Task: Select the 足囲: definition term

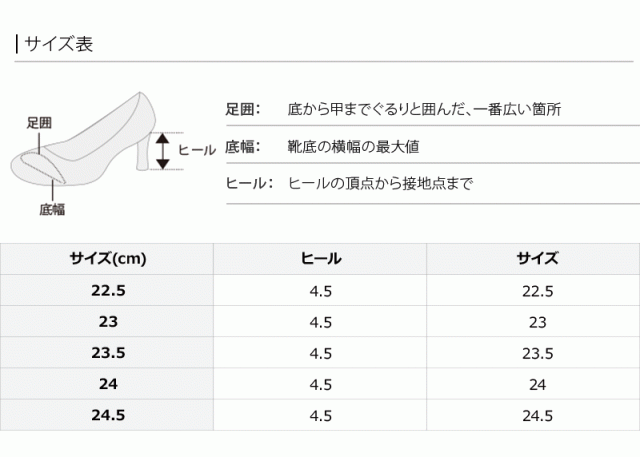Action: (x=243, y=109)
